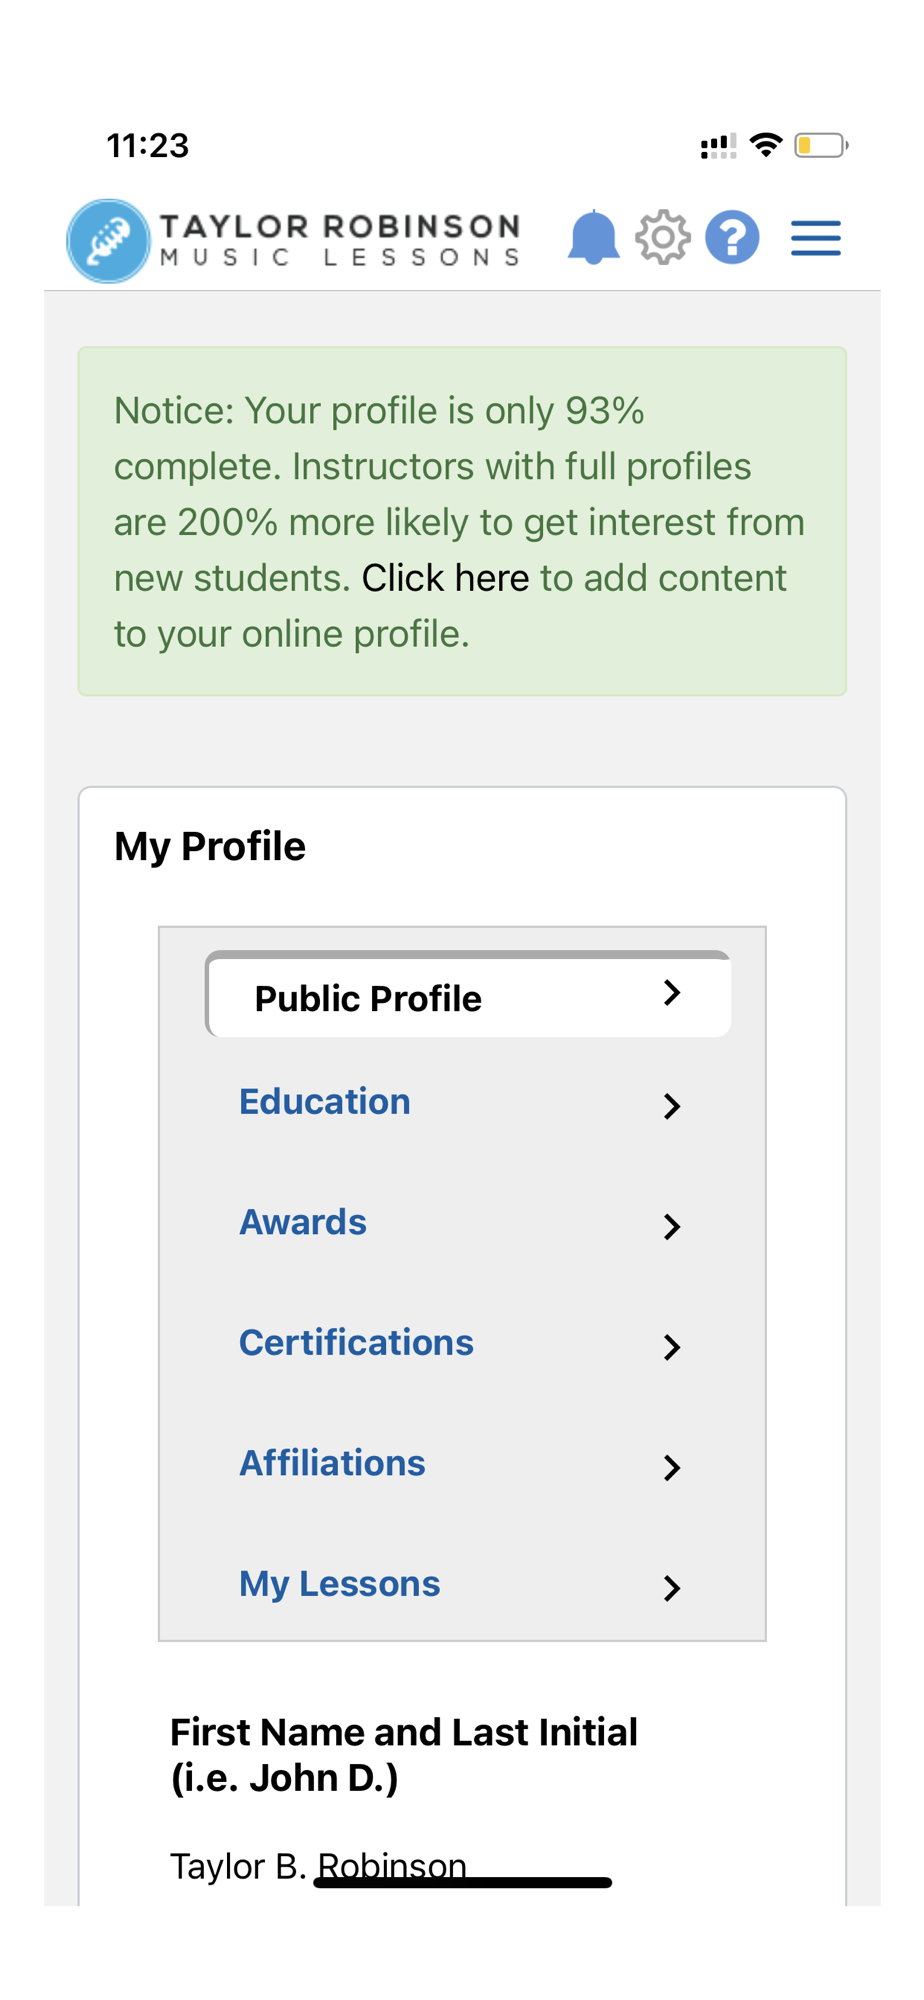924x2000 pixels.
Task: Click the 'Click here' profile link
Action: (x=445, y=578)
